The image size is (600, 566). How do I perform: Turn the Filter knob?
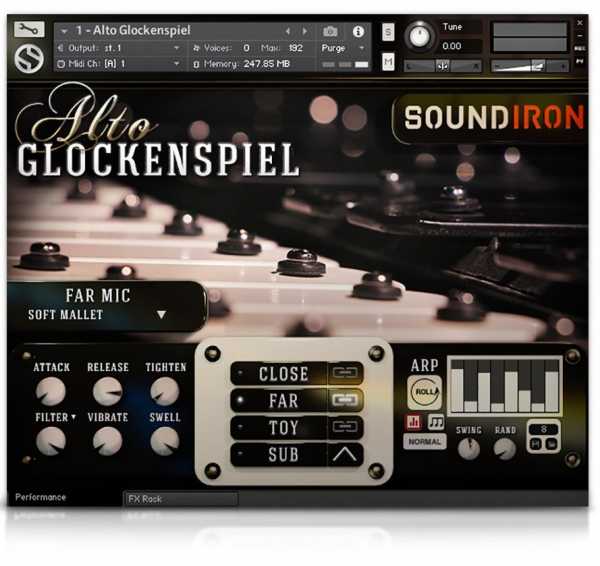51,441
